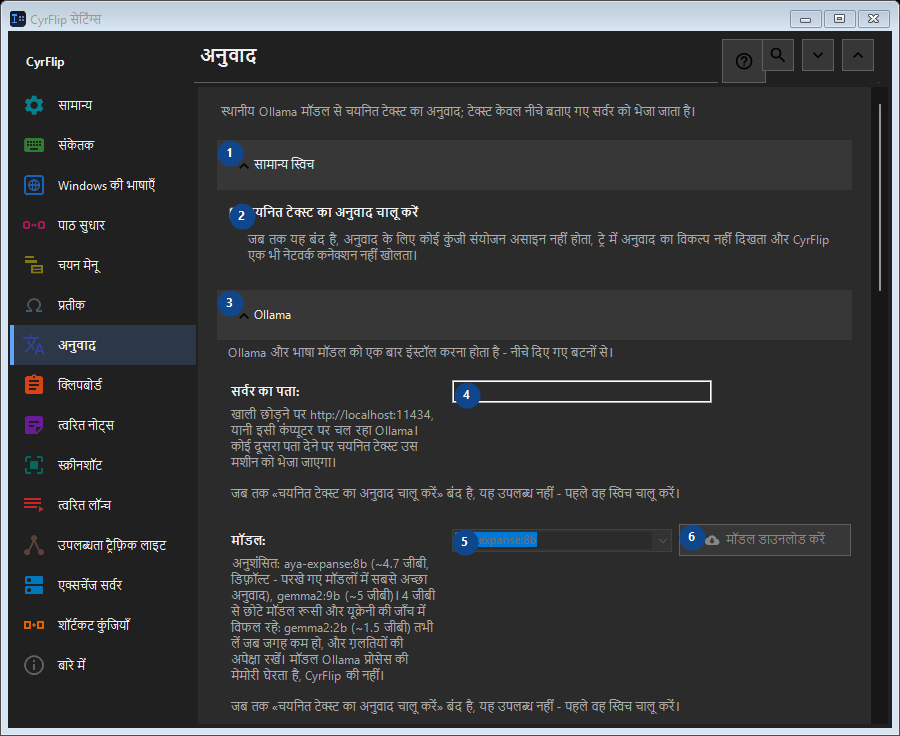Viewport: 900px width, 736px height.
Task: Close the CyrFlip सेटिंग्स window
Action: pos(874,19)
